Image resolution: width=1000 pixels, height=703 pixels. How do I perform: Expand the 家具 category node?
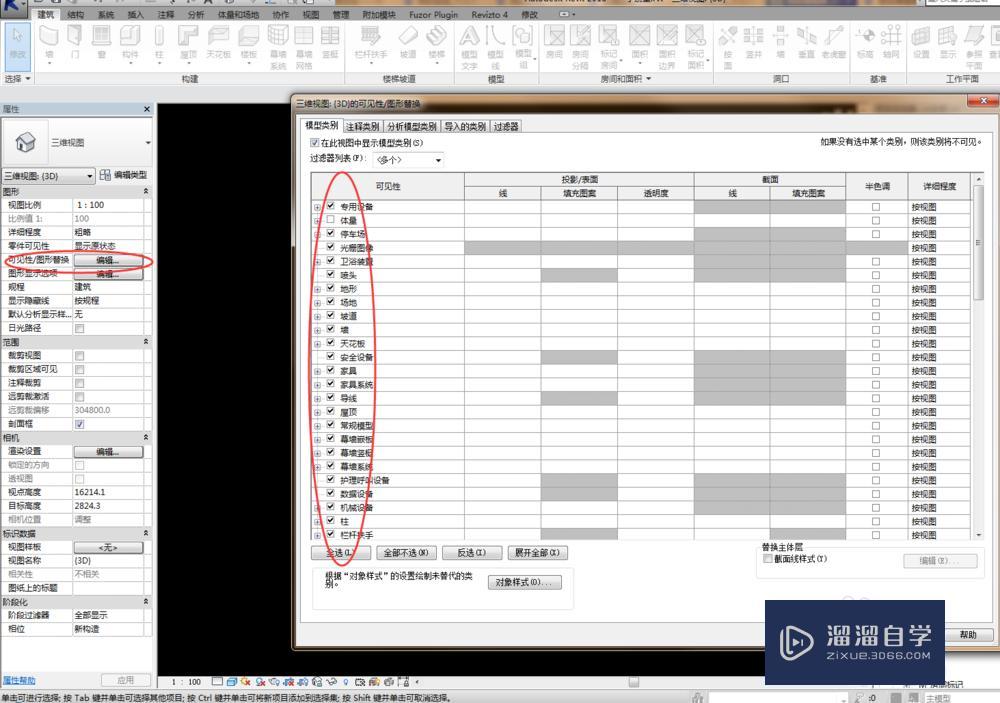point(318,371)
